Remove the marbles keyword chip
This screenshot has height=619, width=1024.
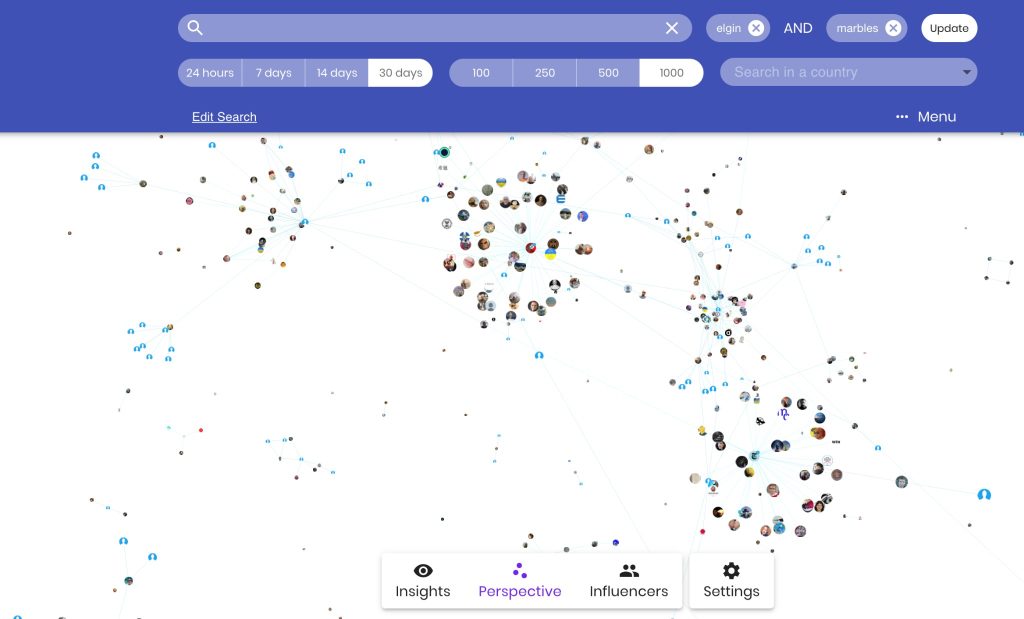pos(893,28)
